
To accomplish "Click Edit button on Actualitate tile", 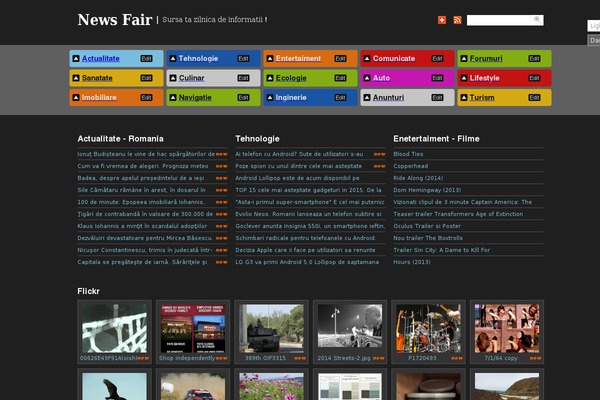I will pyautogui.click(x=146, y=59).
